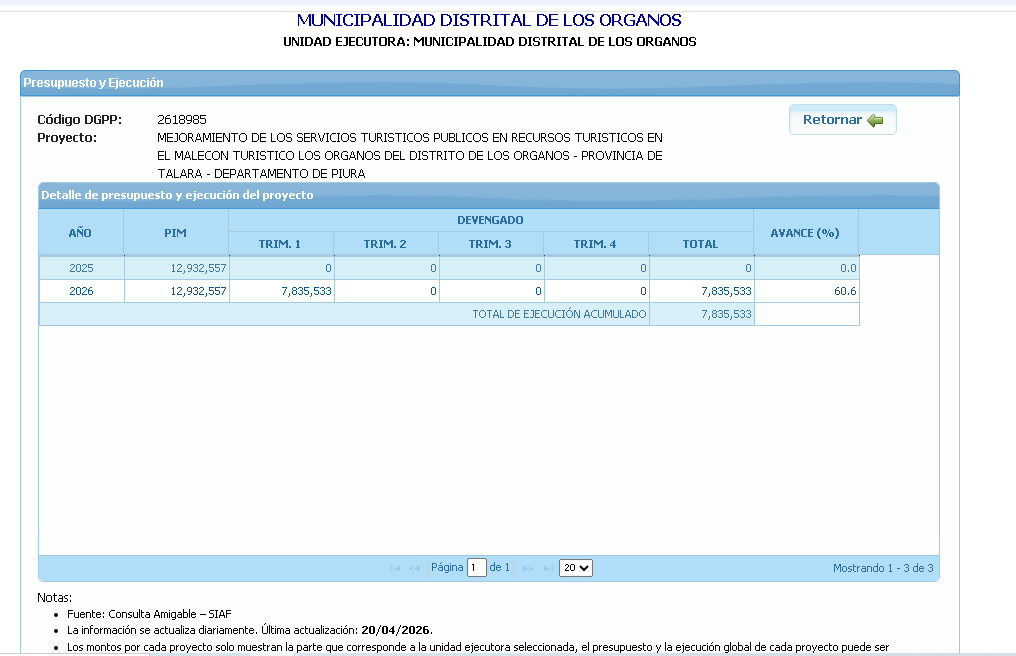Click the AVANCE (%) column header
The width and height of the screenshot is (1016, 656).
tap(804, 232)
